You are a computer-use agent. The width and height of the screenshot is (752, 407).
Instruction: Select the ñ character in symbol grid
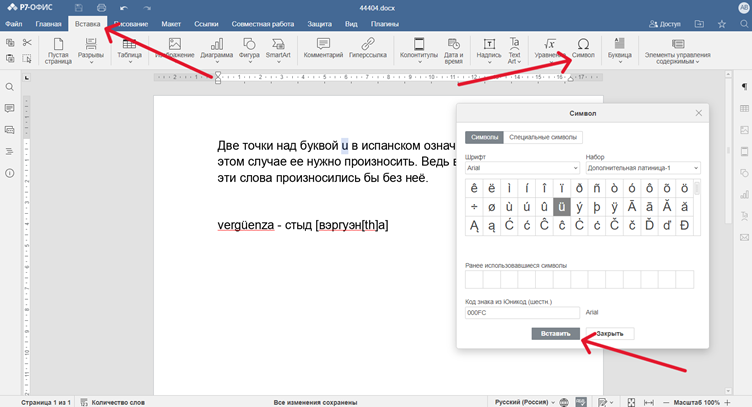tap(599, 187)
